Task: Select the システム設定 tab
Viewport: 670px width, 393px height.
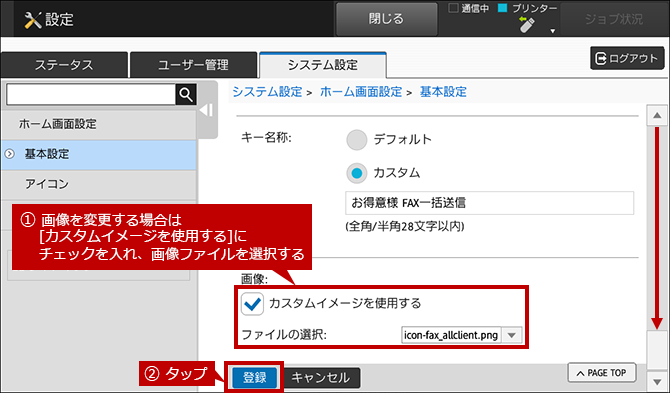Action: click(323, 65)
